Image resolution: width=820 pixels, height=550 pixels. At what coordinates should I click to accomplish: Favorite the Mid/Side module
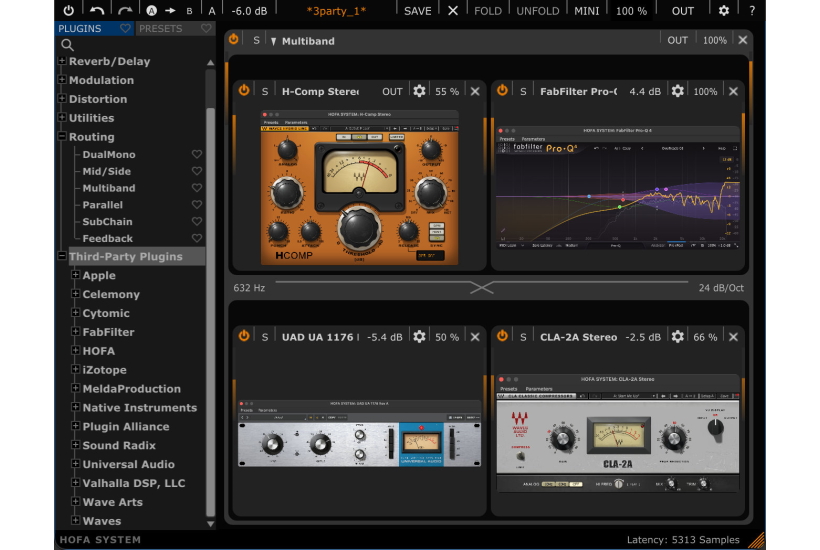(x=197, y=171)
